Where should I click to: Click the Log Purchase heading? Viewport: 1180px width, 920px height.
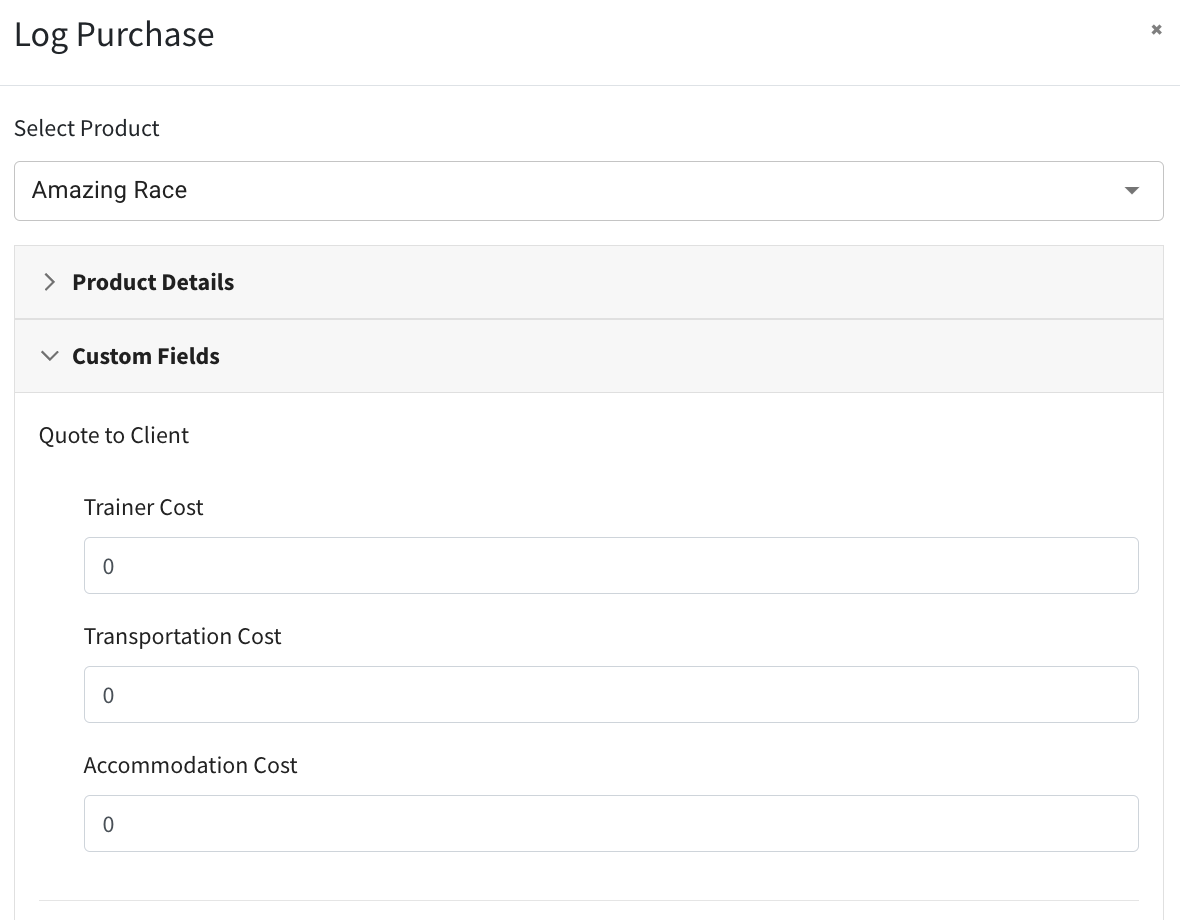click(x=114, y=35)
